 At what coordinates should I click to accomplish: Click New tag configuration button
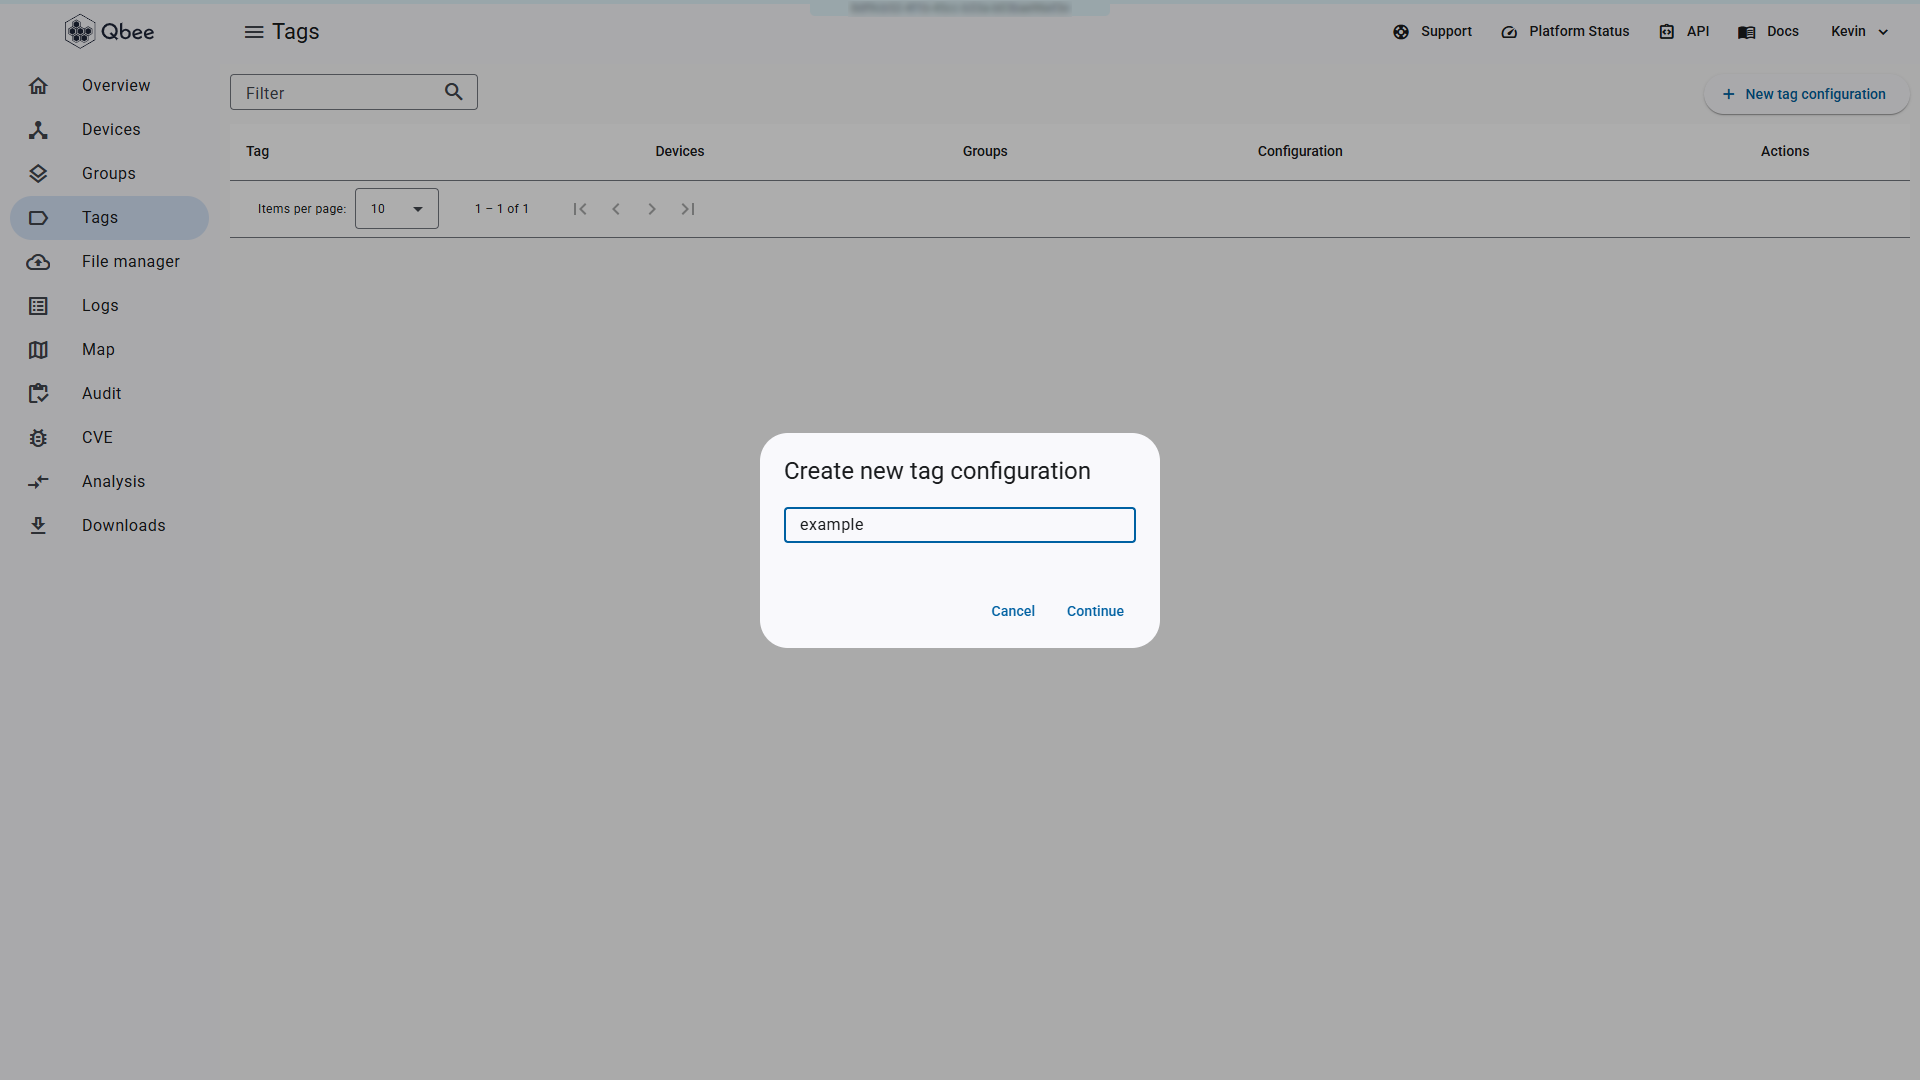[1807, 94]
